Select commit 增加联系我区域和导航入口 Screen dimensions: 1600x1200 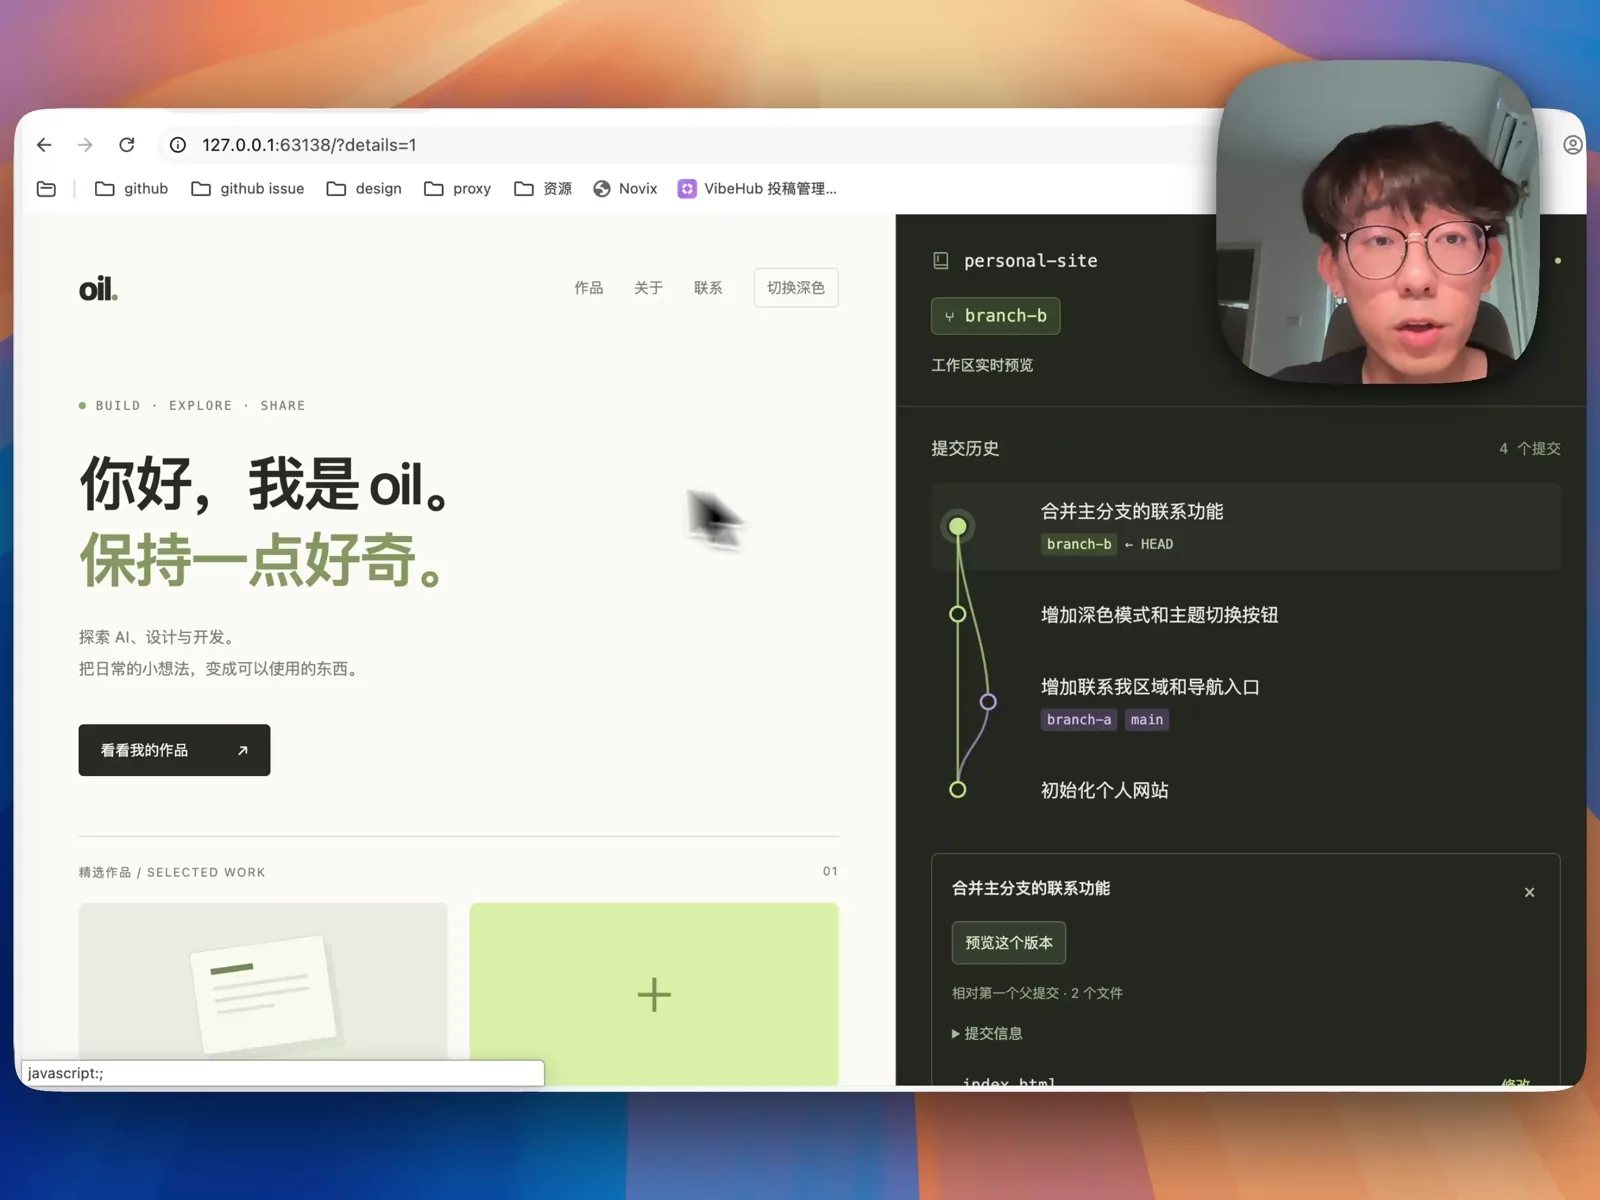click(1150, 687)
